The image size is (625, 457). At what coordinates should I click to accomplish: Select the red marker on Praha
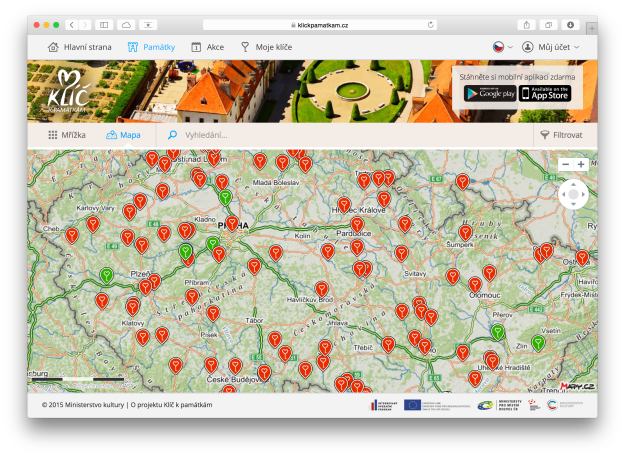click(232, 223)
